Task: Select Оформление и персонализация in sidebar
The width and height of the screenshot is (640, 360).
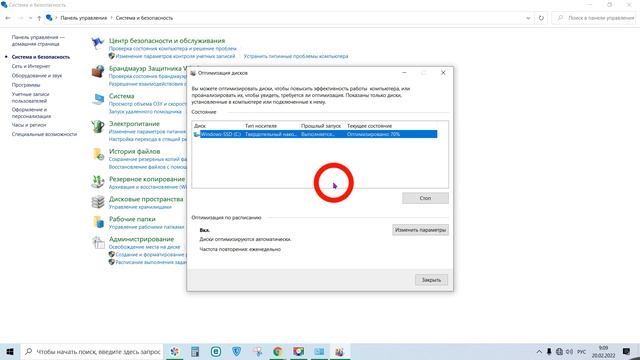Action: [31, 113]
